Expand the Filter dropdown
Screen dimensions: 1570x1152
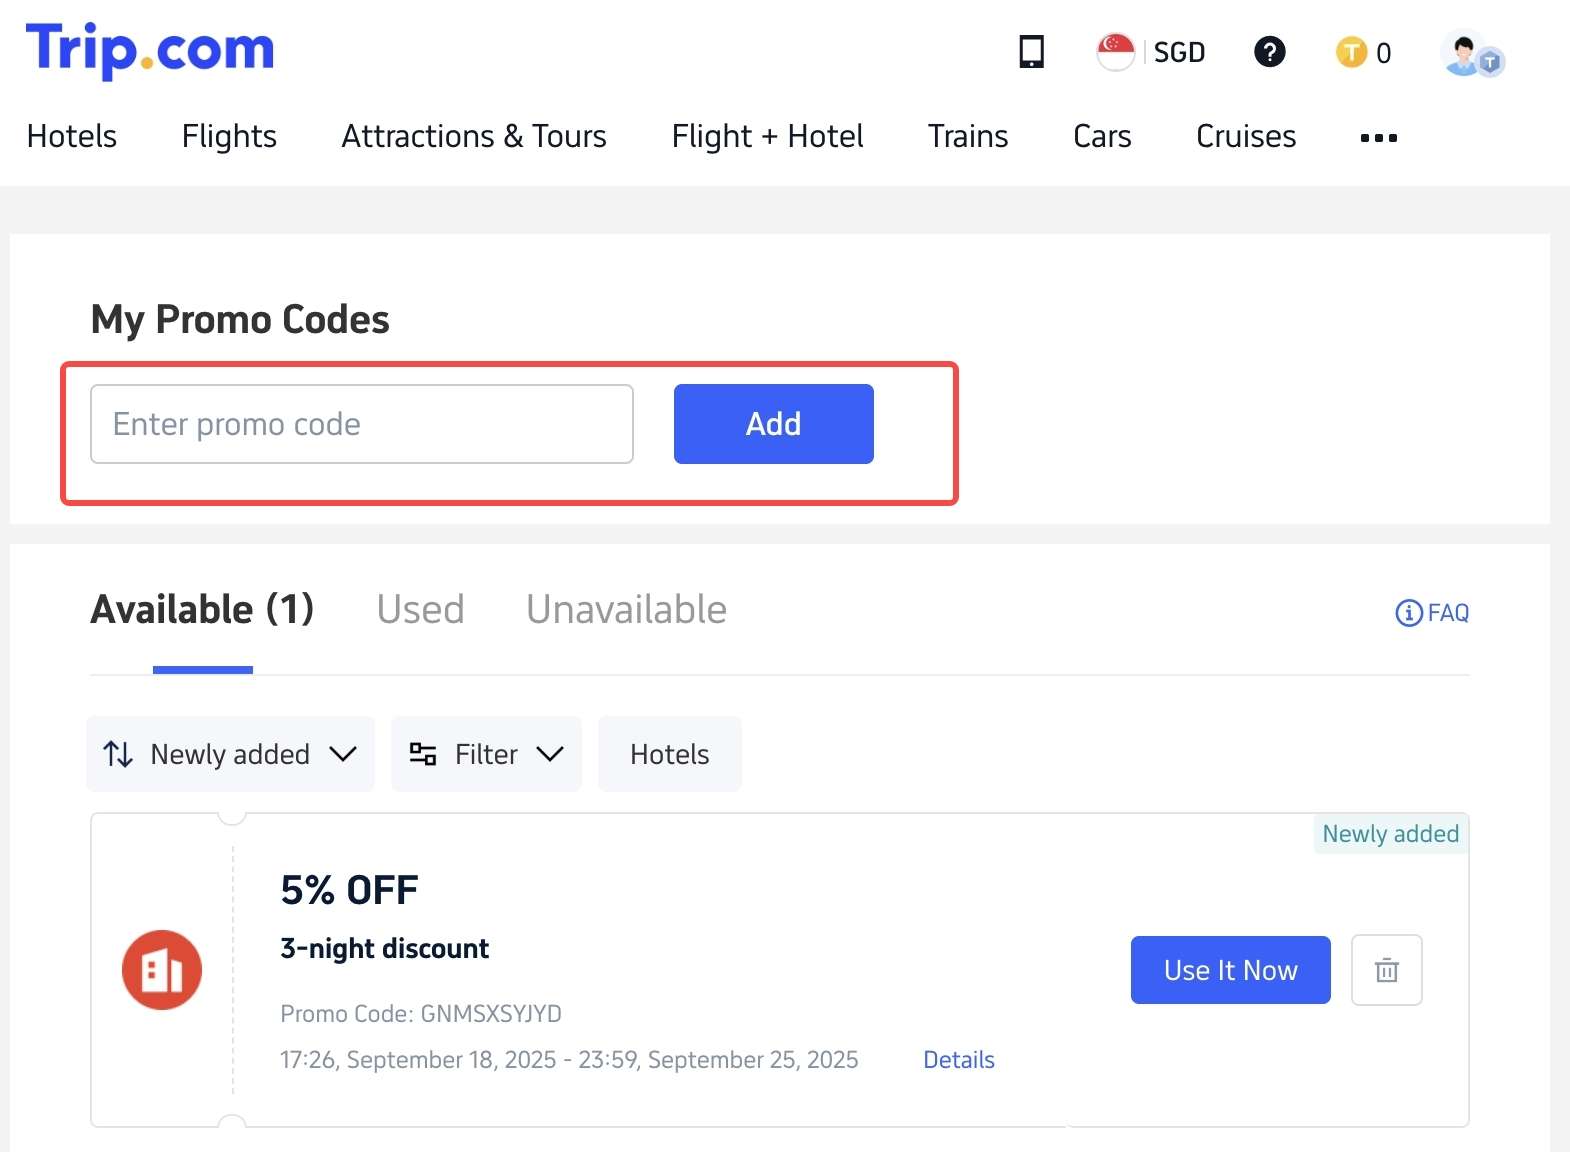click(486, 754)
